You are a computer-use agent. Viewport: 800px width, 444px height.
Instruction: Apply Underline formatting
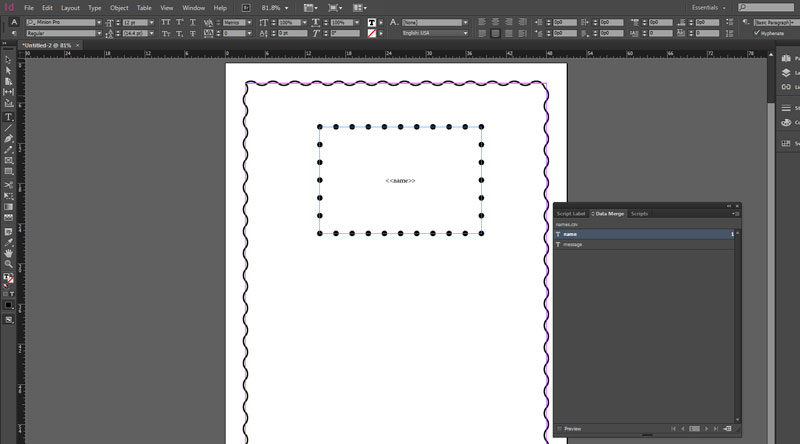(x=192, y=22)
